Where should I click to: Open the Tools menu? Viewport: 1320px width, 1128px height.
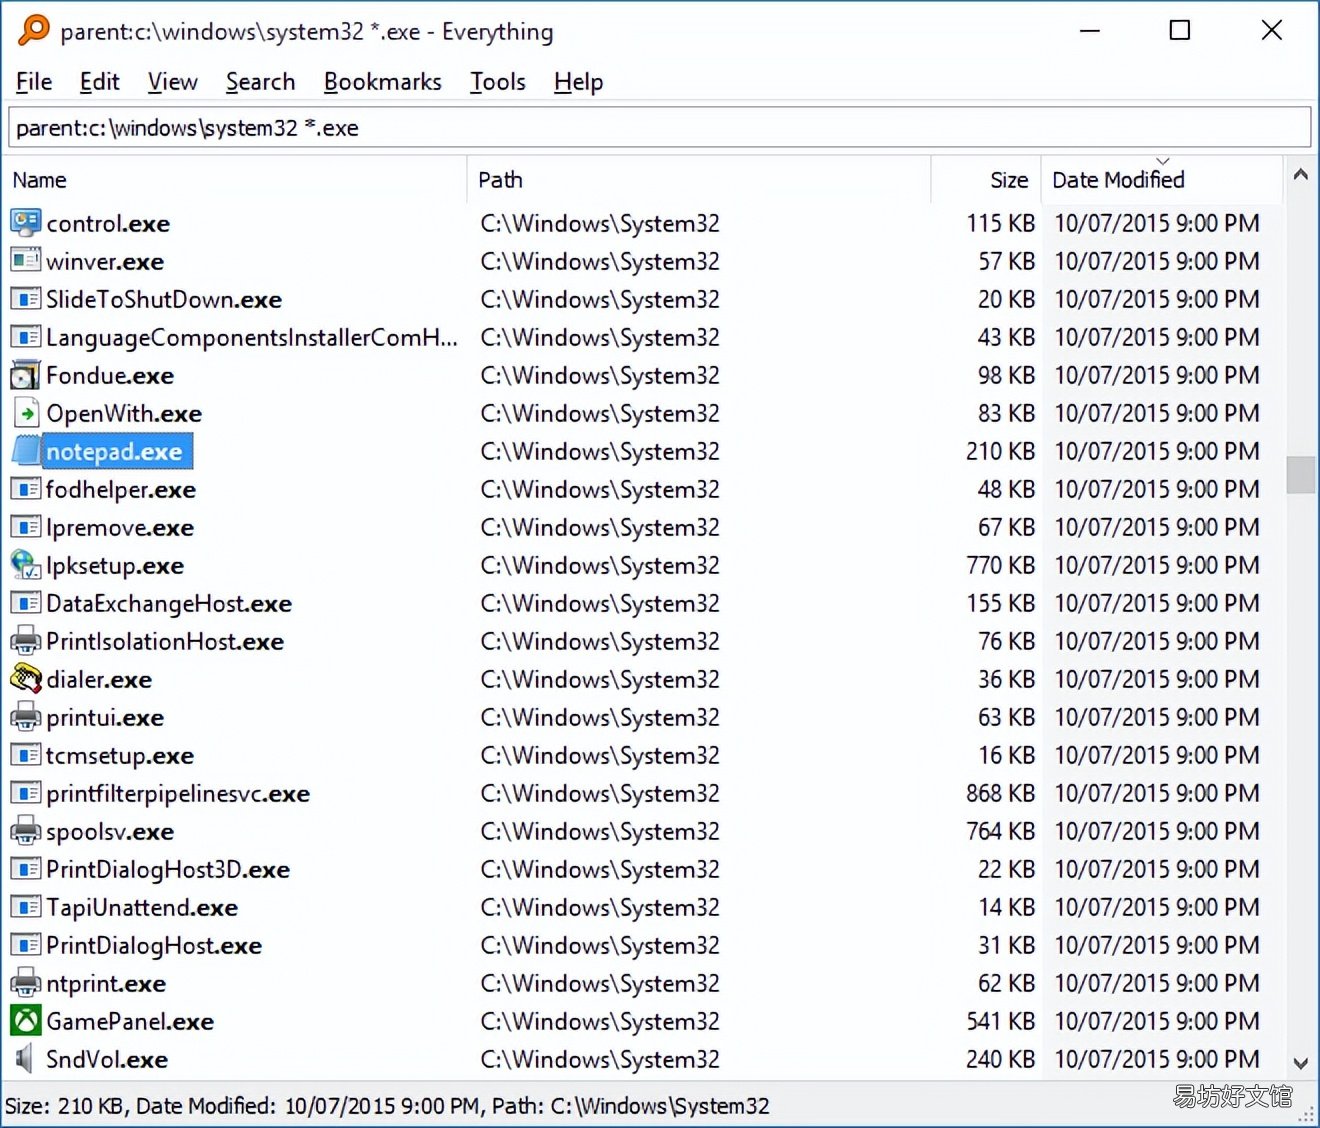click(x=498, y=82)
